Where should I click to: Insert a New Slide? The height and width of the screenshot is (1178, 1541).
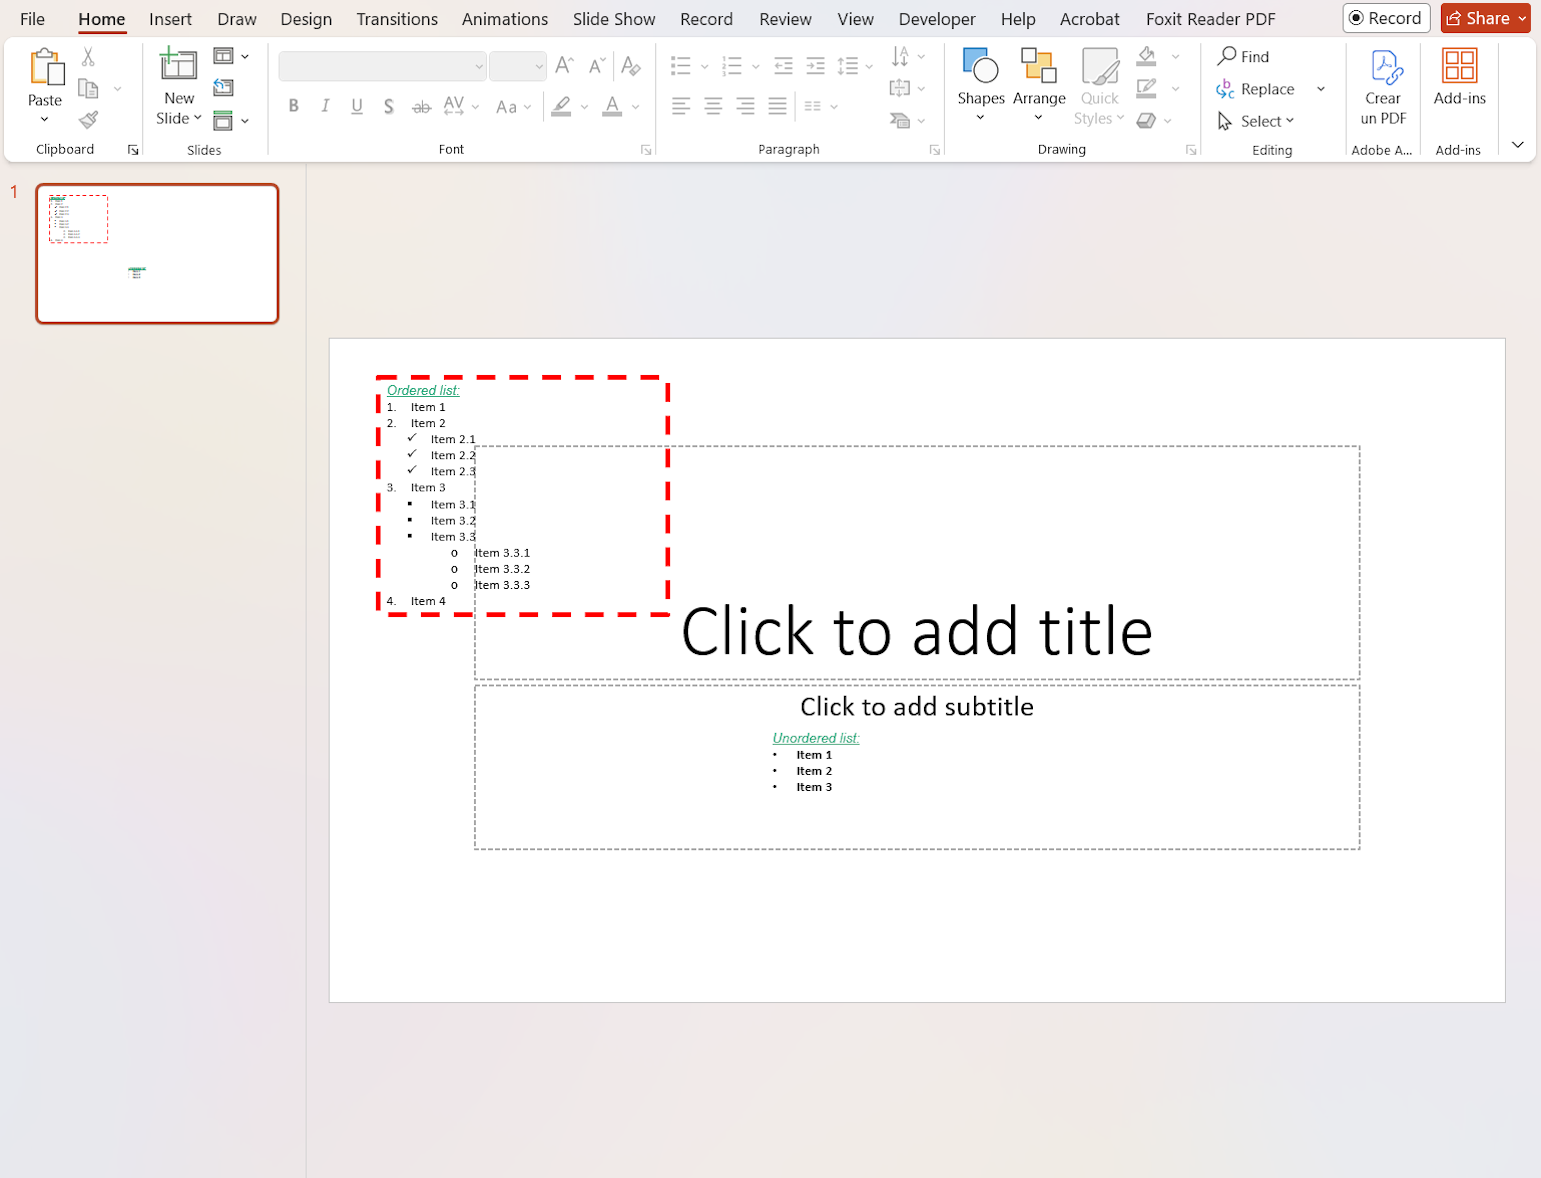178,66
